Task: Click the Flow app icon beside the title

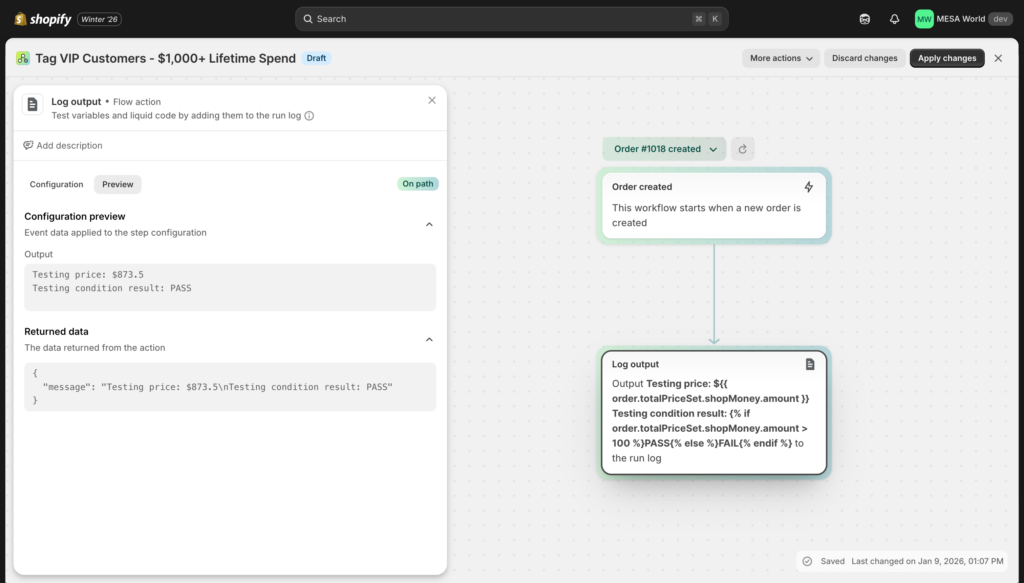Action: coord(23,58)
